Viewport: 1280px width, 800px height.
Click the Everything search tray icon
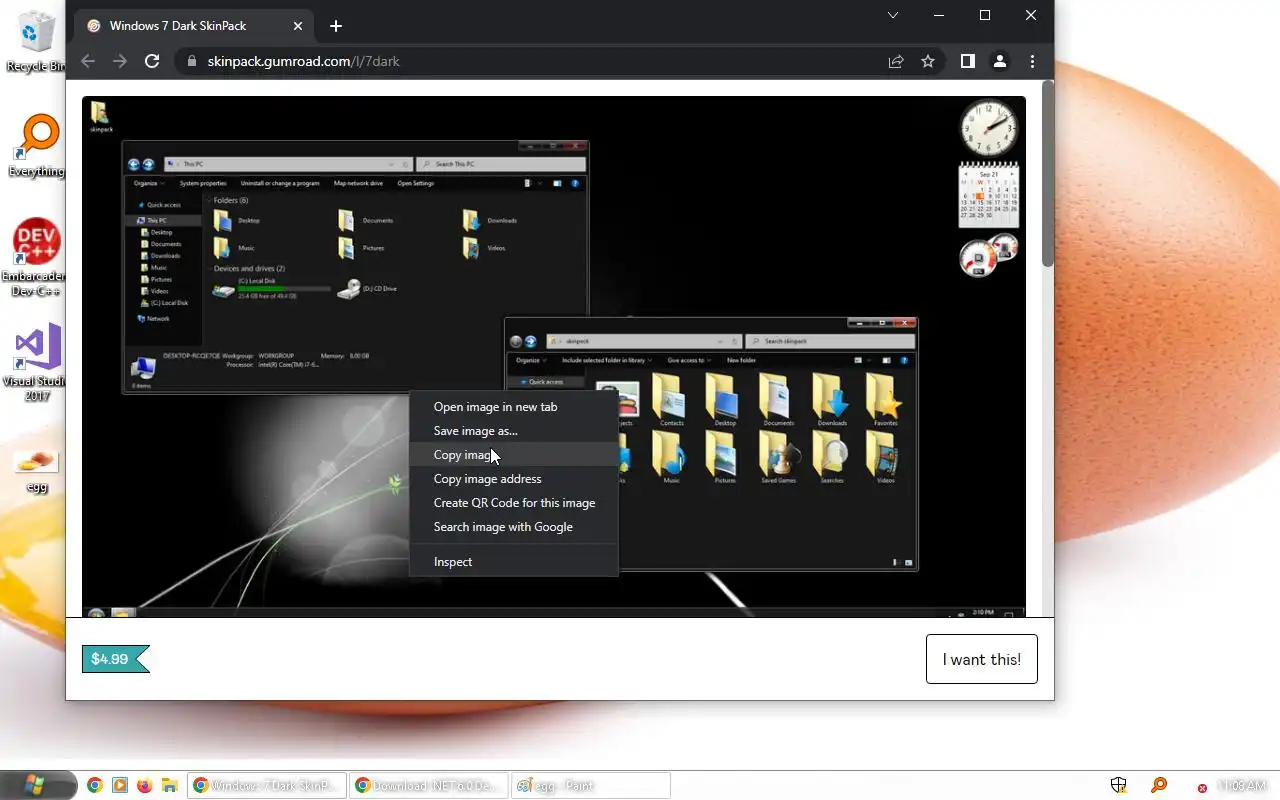pyautogui.click(x=1159, y=786)
